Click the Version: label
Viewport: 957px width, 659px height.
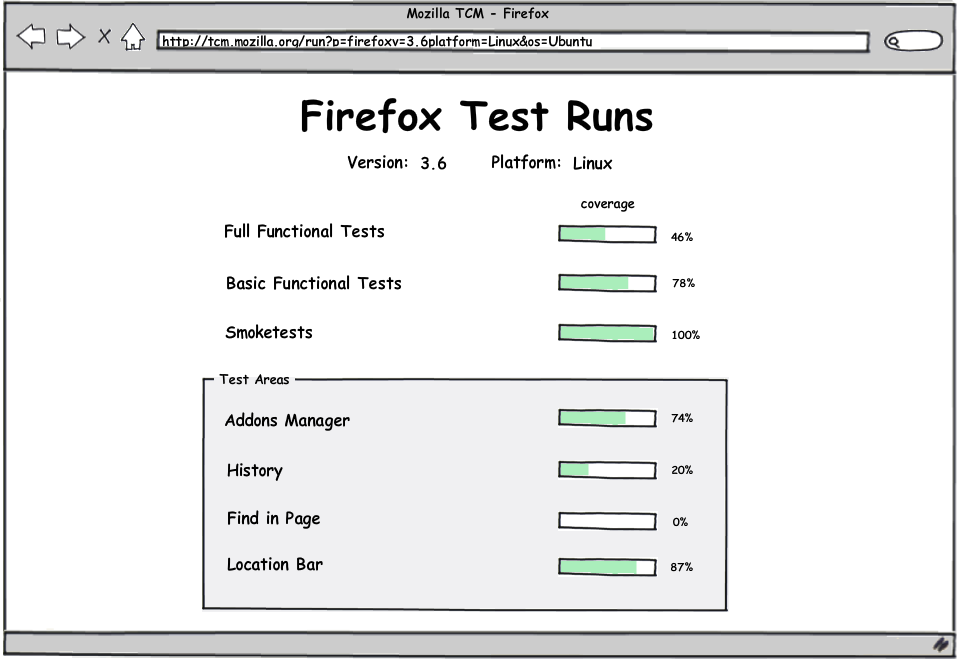(378, 162)
